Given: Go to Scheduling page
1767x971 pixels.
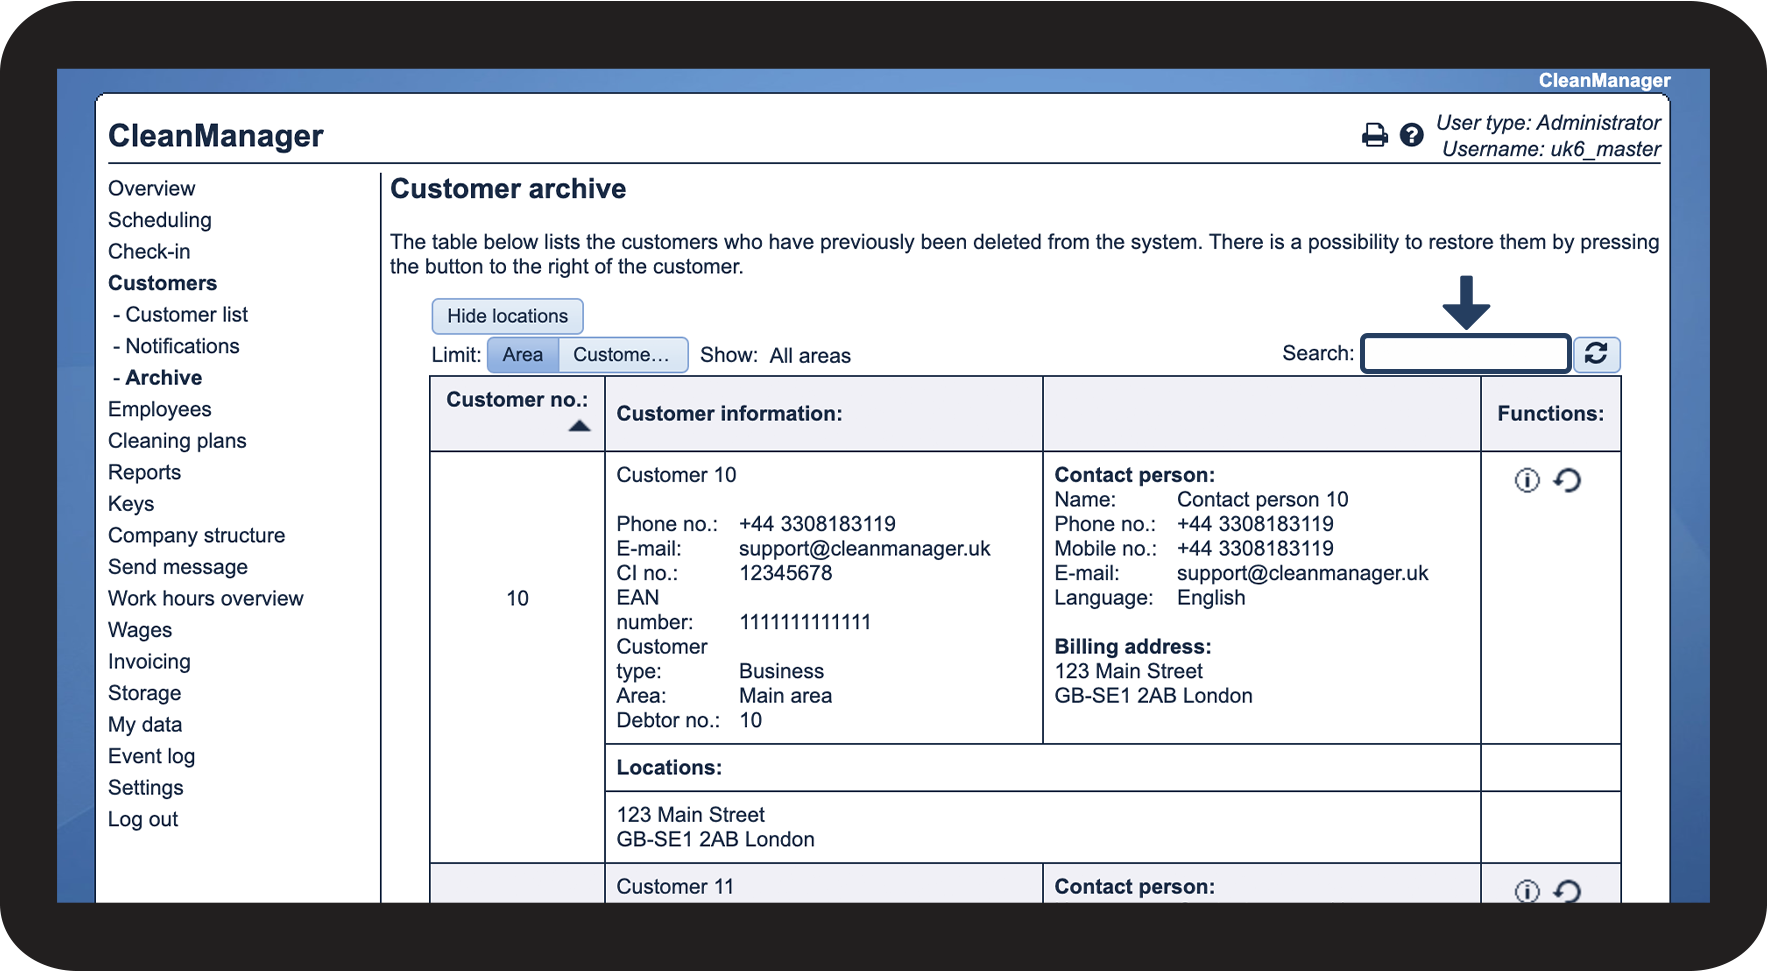Looking at the screenshot, I should (160, 220).
